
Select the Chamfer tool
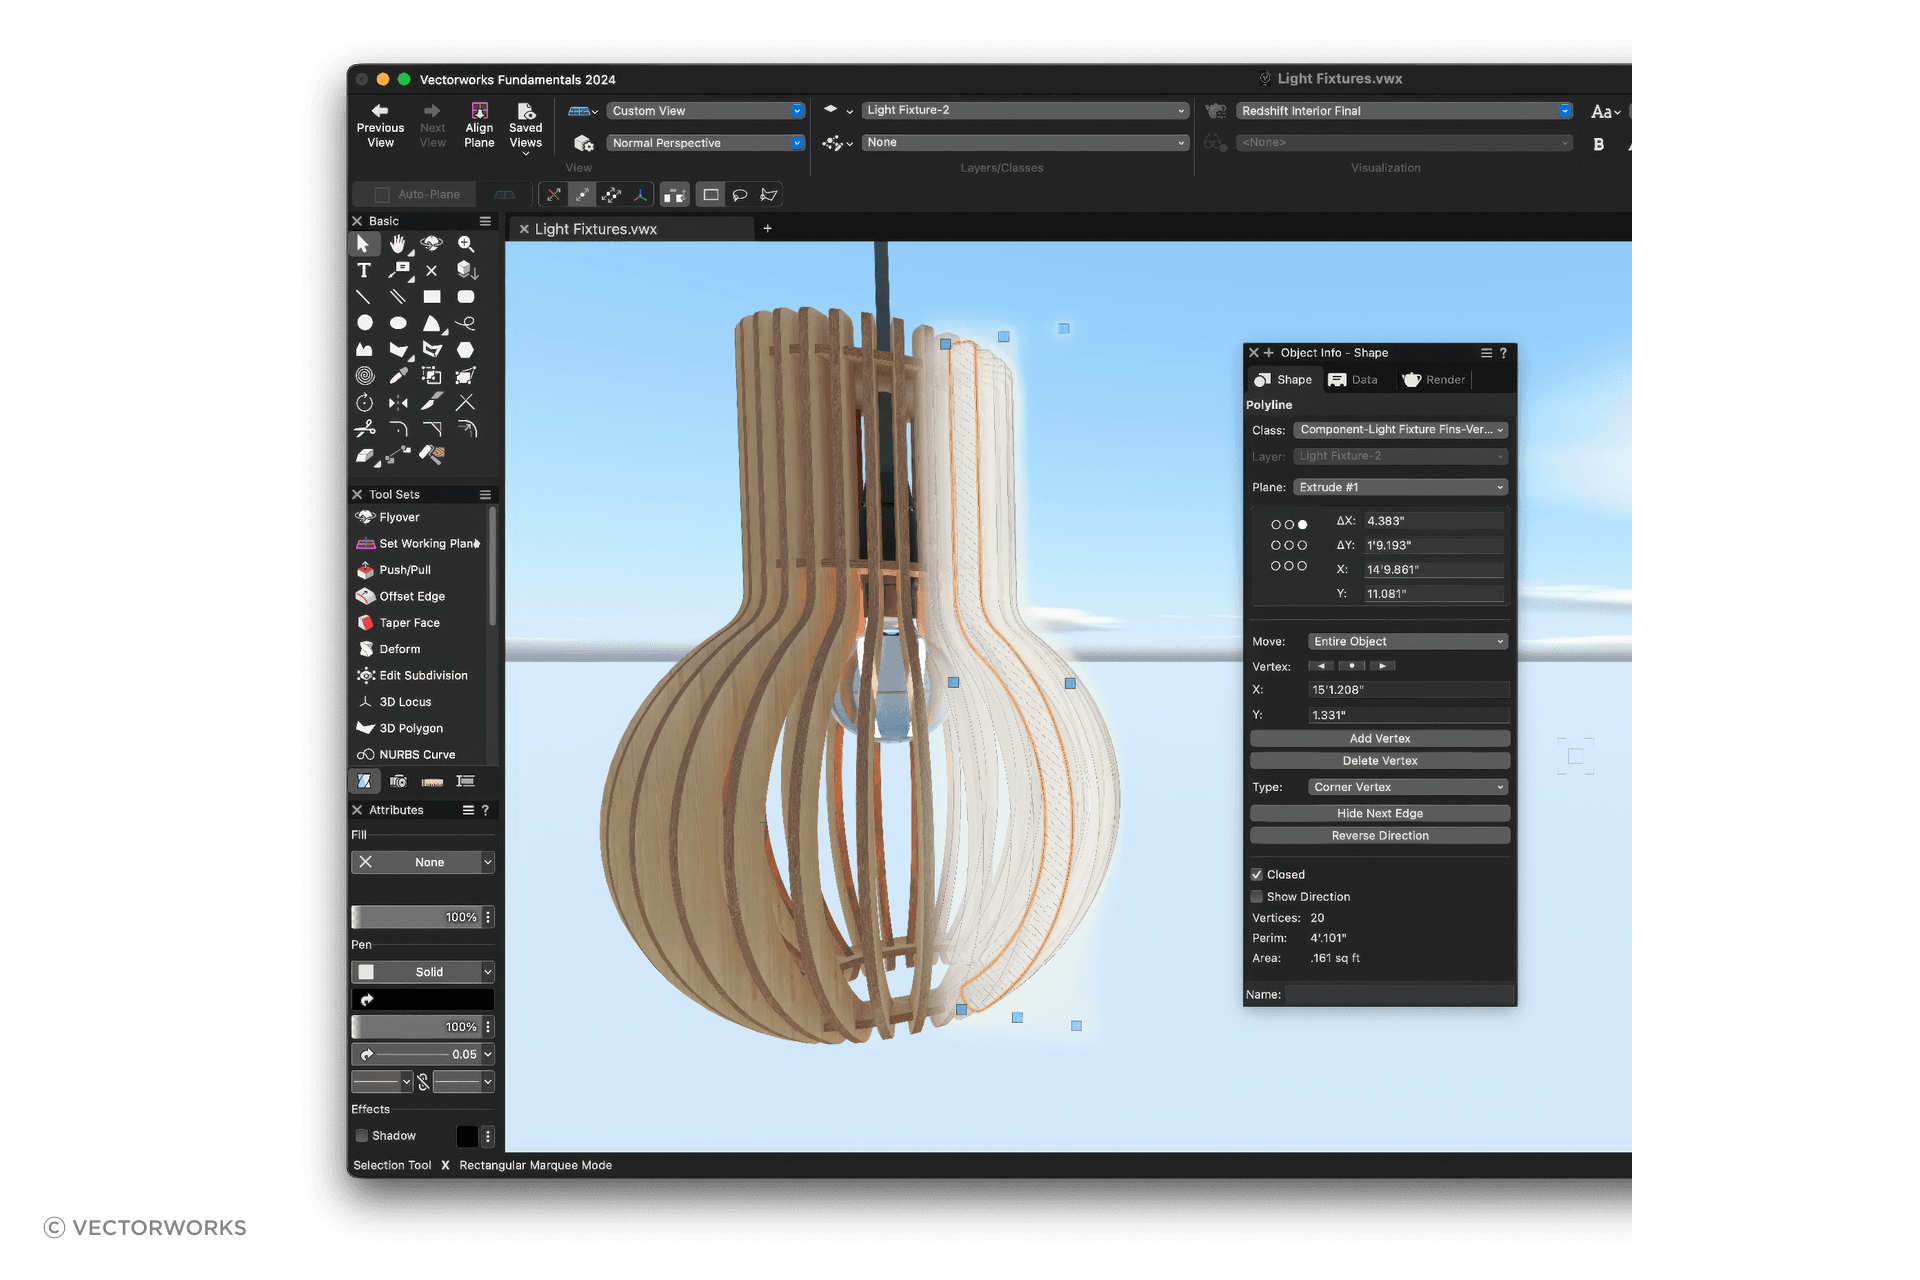click(432, 429)
